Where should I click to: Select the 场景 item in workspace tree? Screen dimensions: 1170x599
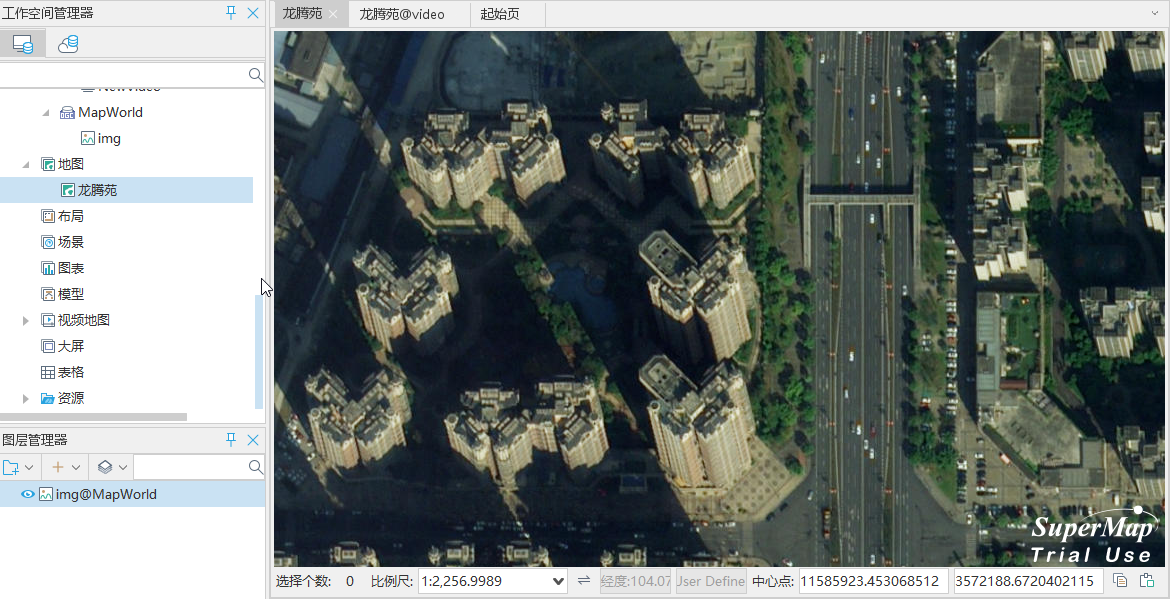click(70, 242)
